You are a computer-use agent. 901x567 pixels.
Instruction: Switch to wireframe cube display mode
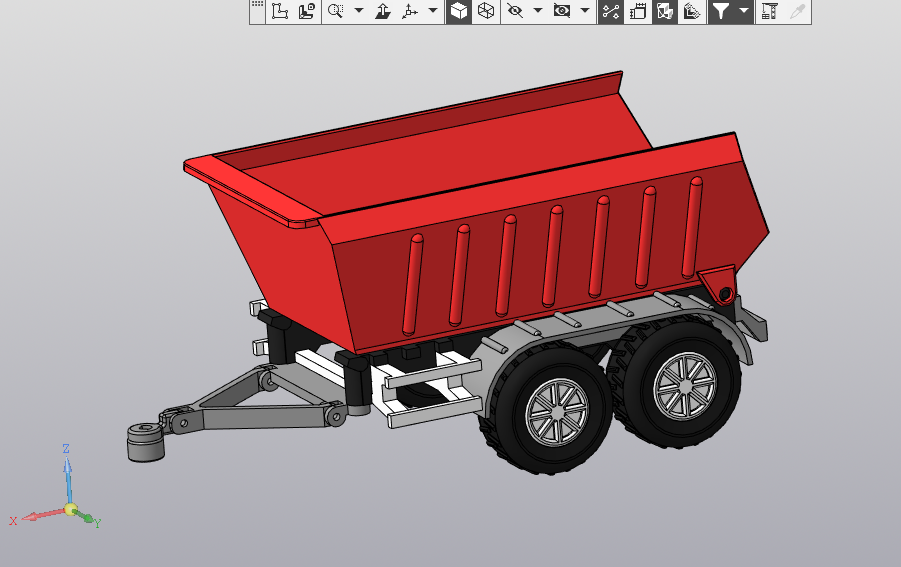click(486, 11)
